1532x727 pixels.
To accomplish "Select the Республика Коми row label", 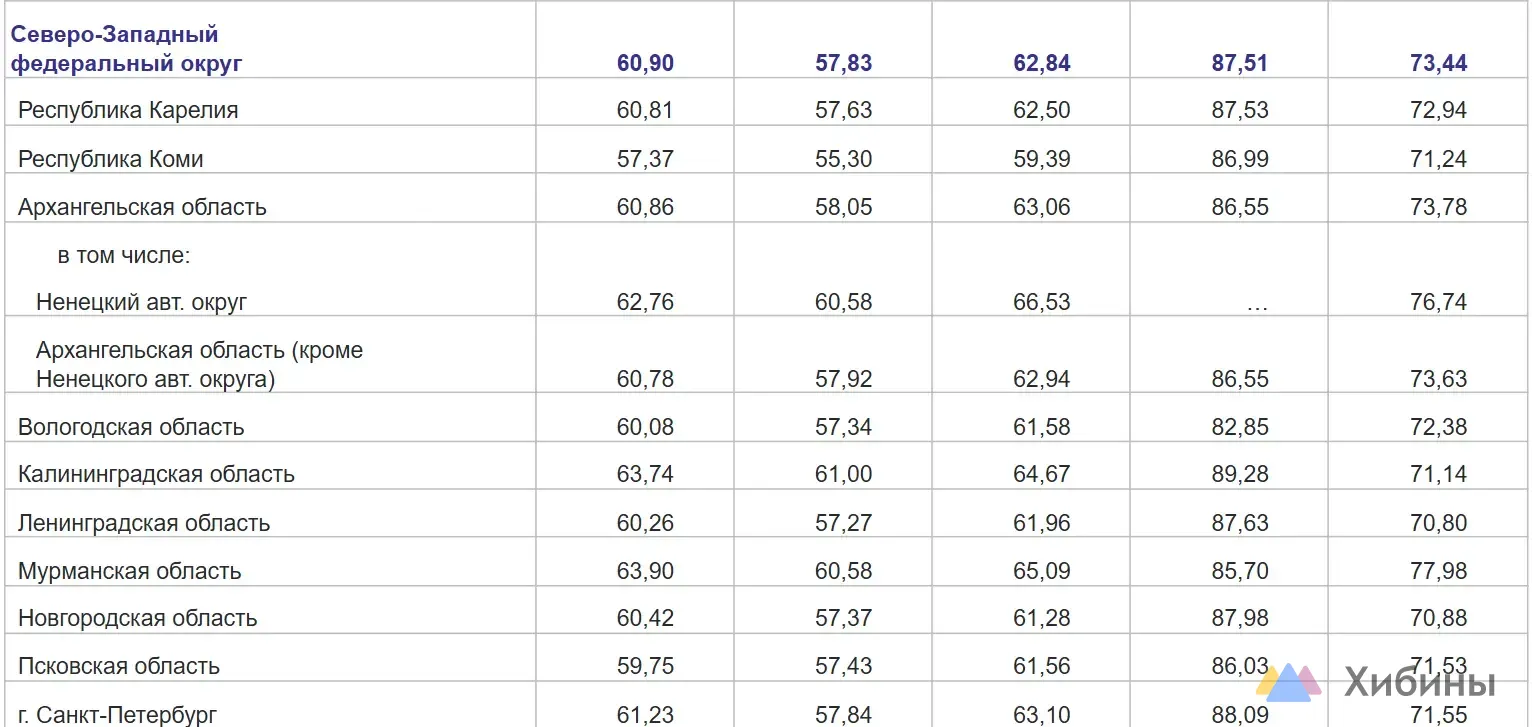I will 111,159.
